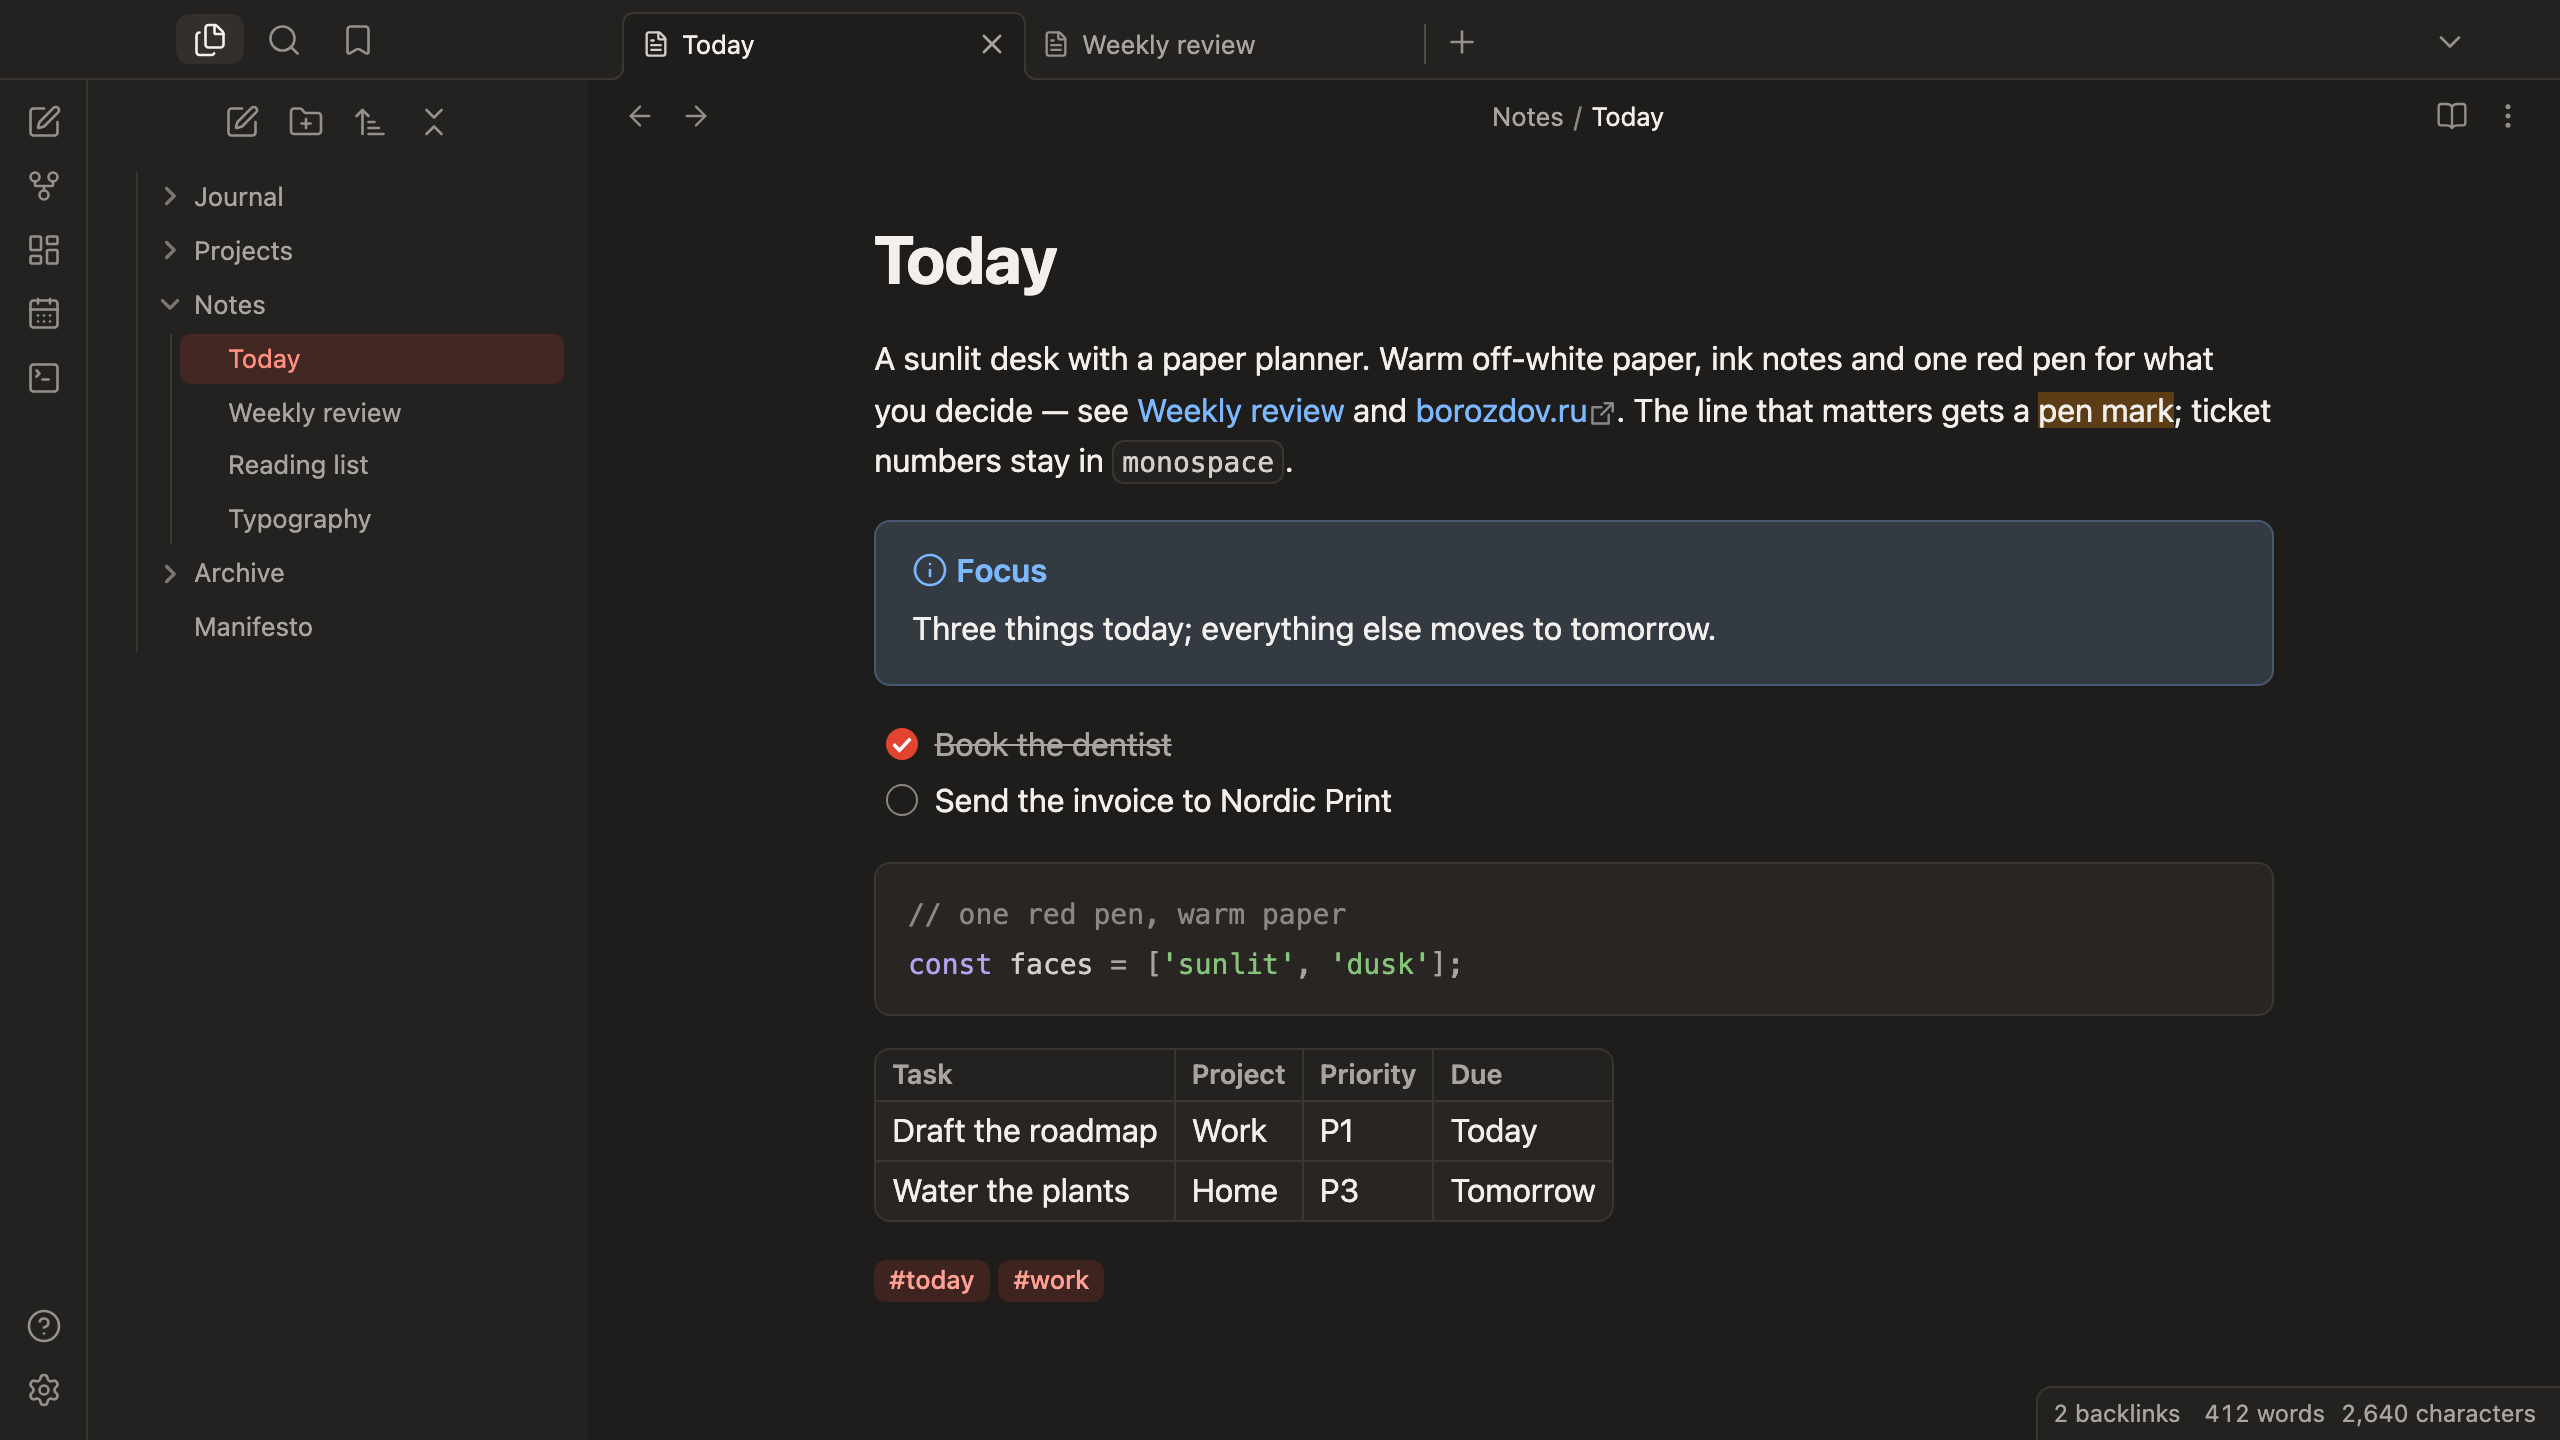Click 412 words in status bar

tap(2264, 1414)
